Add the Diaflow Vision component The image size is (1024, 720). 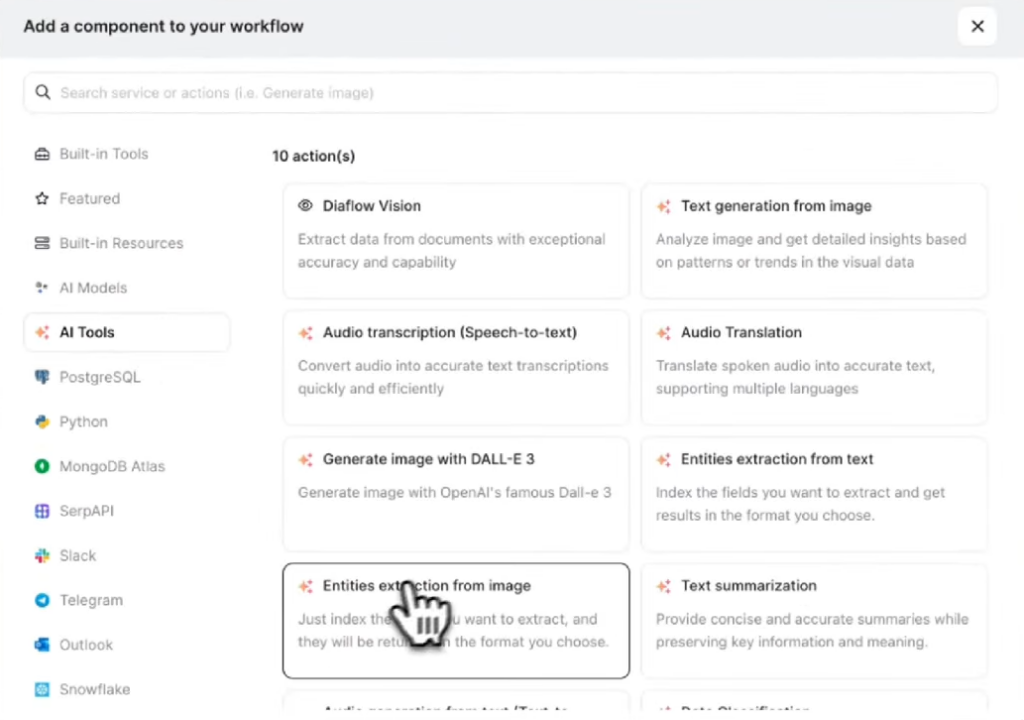tap(456, 241)
